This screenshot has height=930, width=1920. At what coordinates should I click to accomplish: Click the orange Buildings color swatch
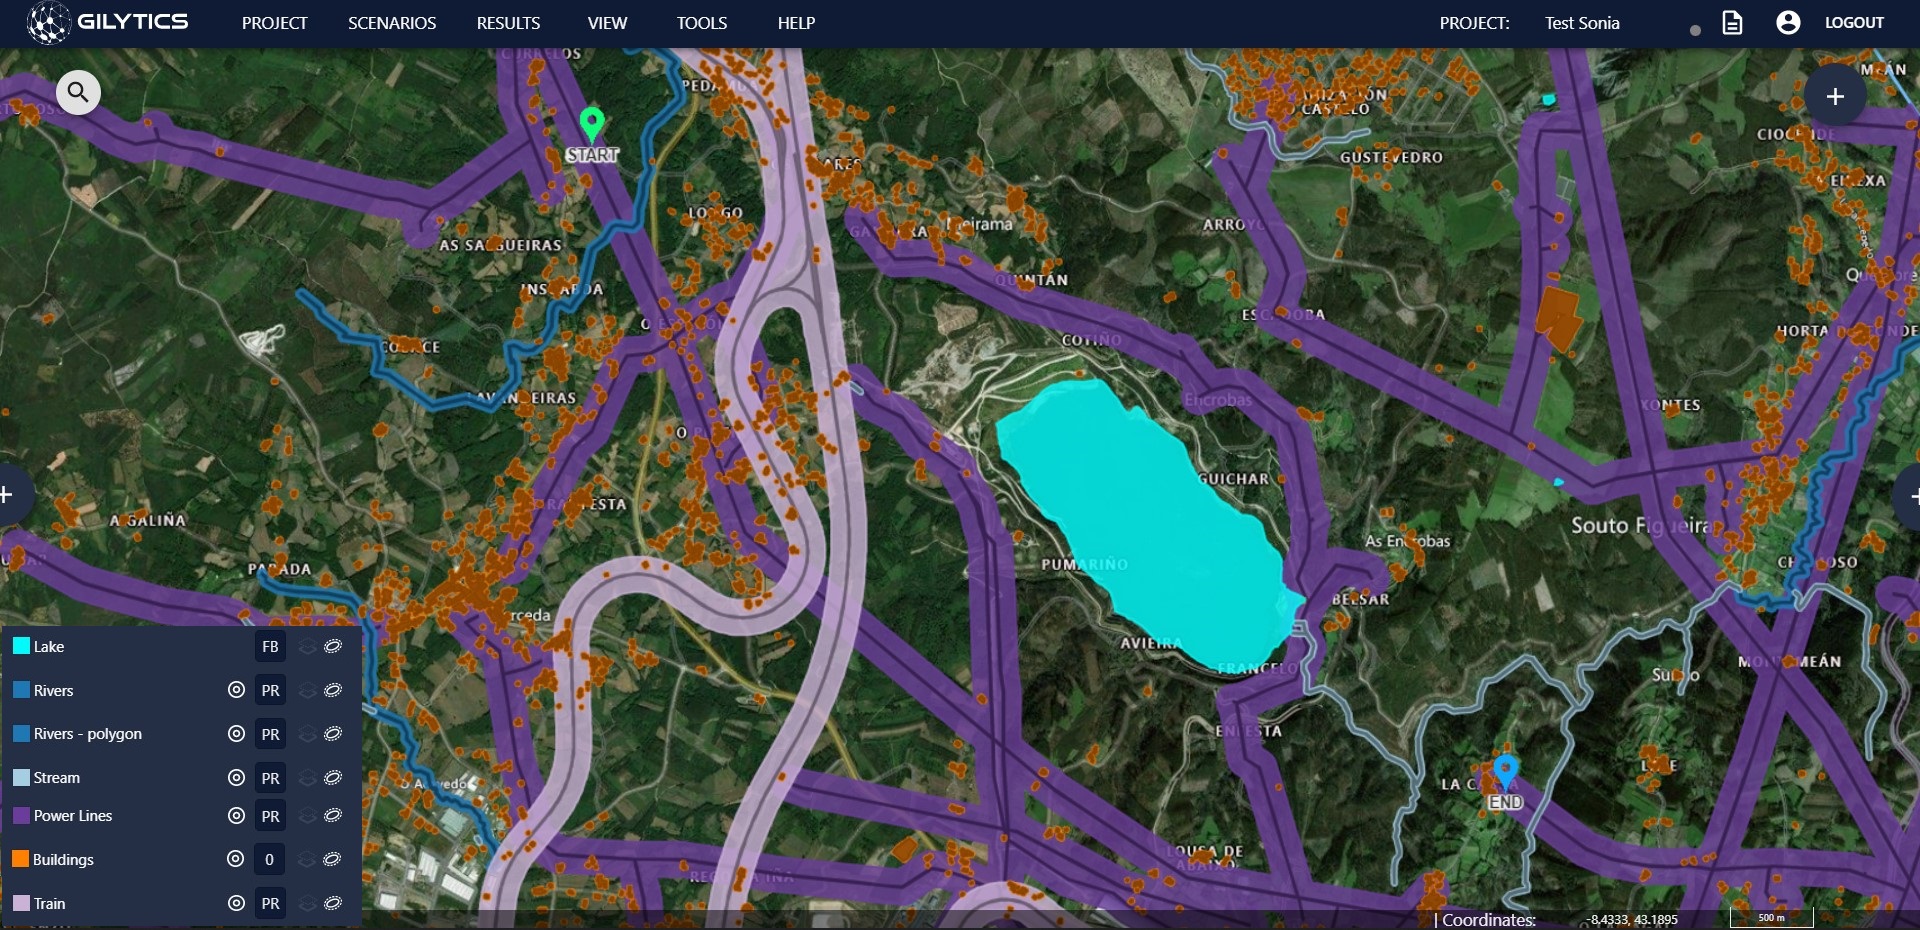click(x=21, y=859)
